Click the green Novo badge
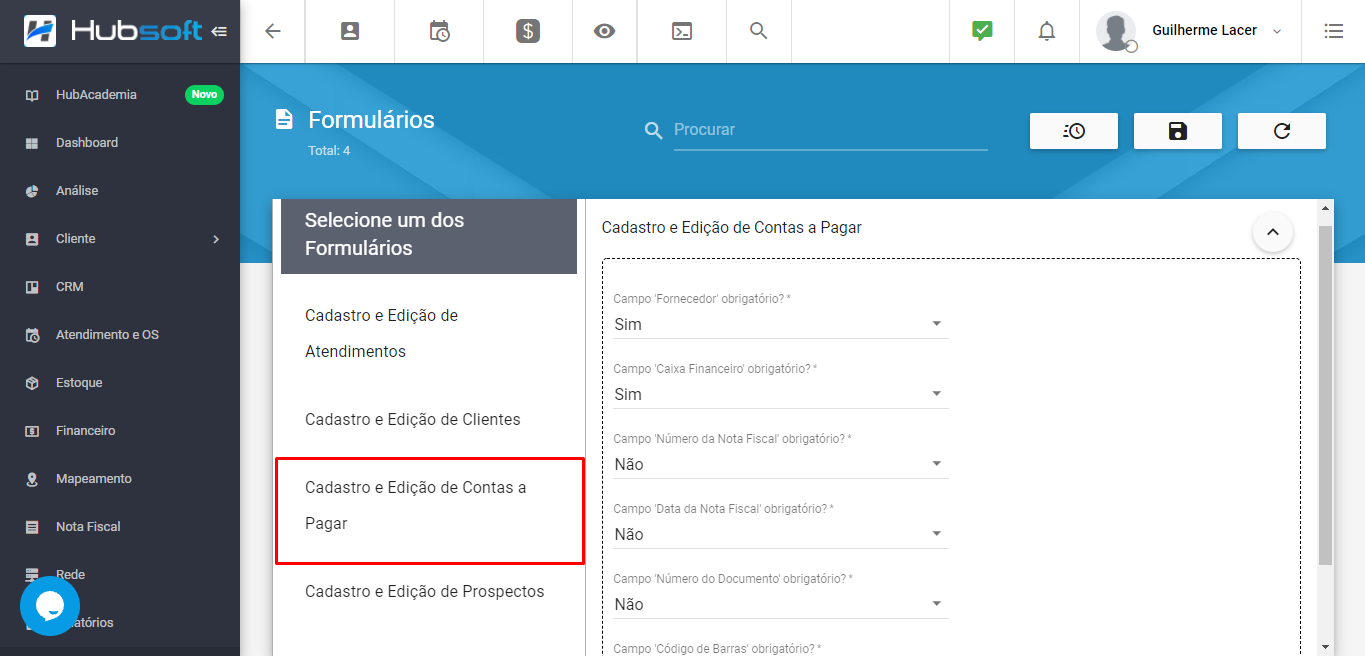This screenshot has width=1365, height=656. coord(204,95)
